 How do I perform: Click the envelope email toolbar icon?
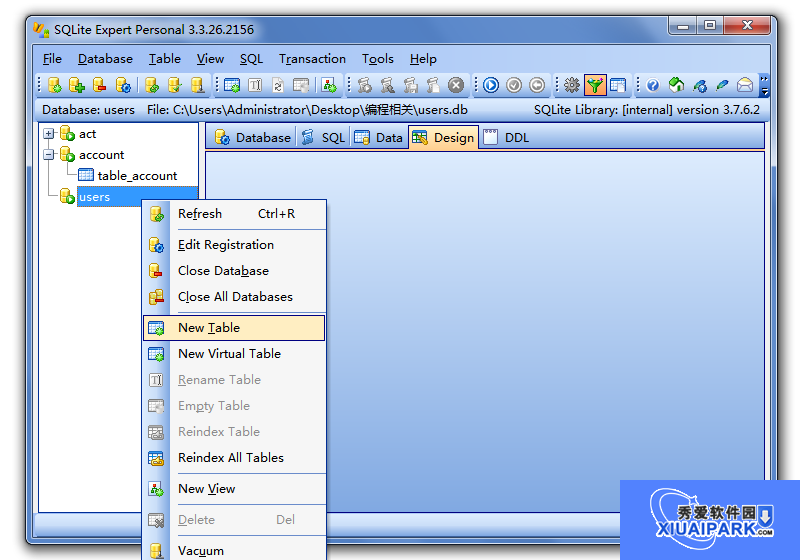tap(745, 85)
